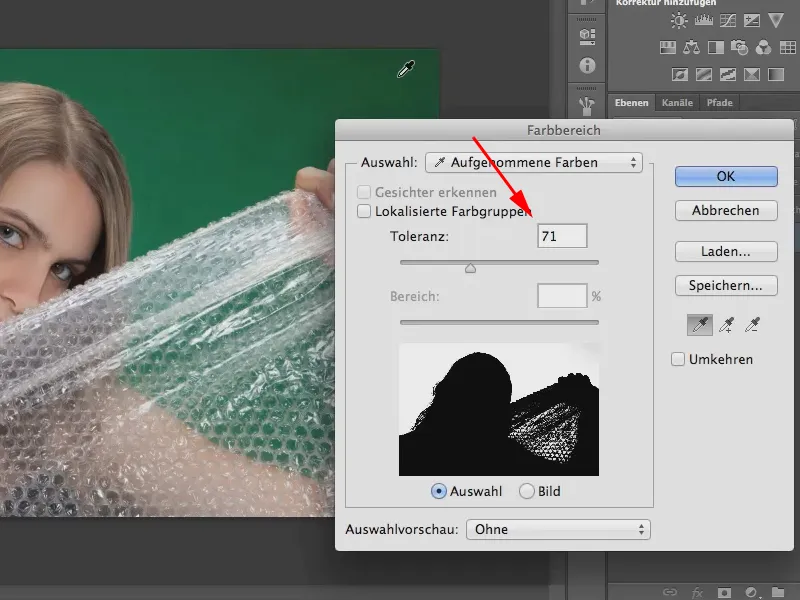
Task: Click the link layers chain icon
Action: (670, 592)
